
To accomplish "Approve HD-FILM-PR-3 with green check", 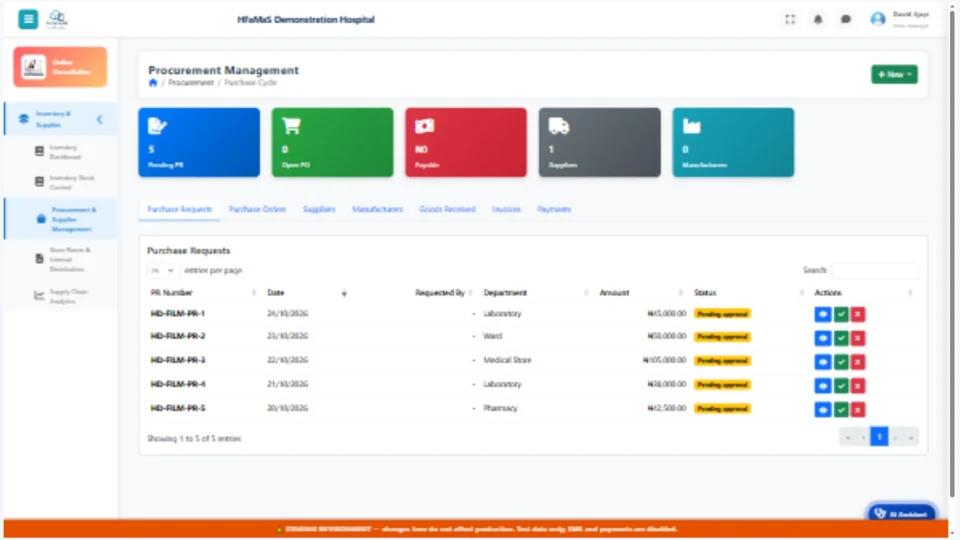I will coord(841,362).
